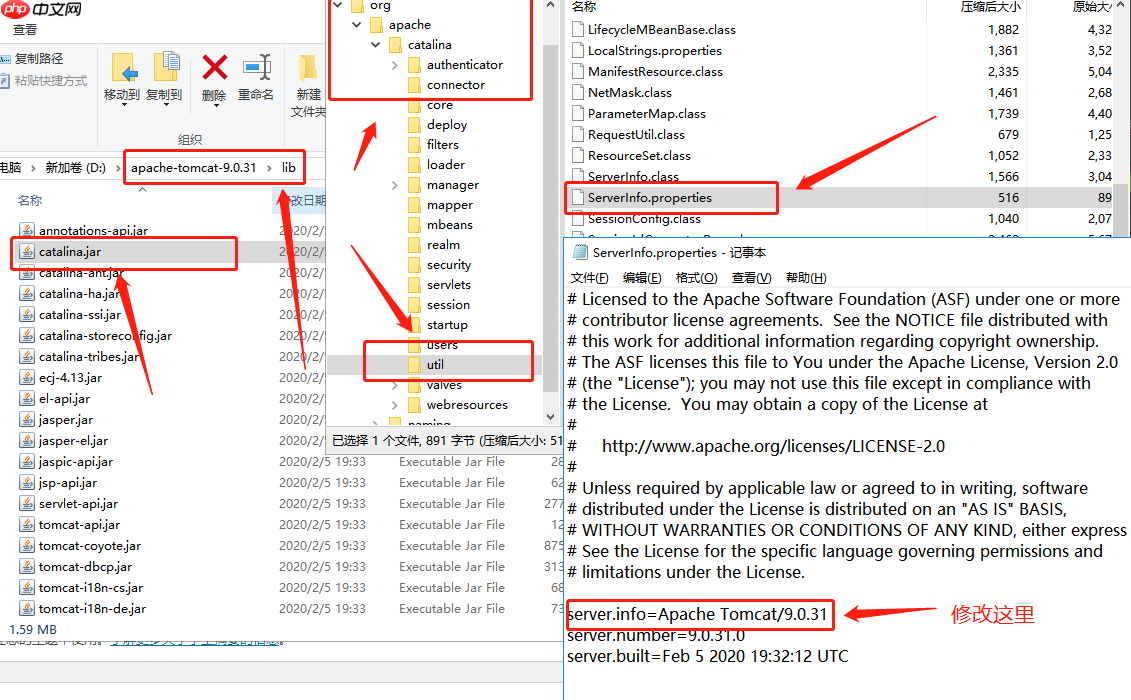Open Notepad's File (文件) menu

tap(589, 278)
